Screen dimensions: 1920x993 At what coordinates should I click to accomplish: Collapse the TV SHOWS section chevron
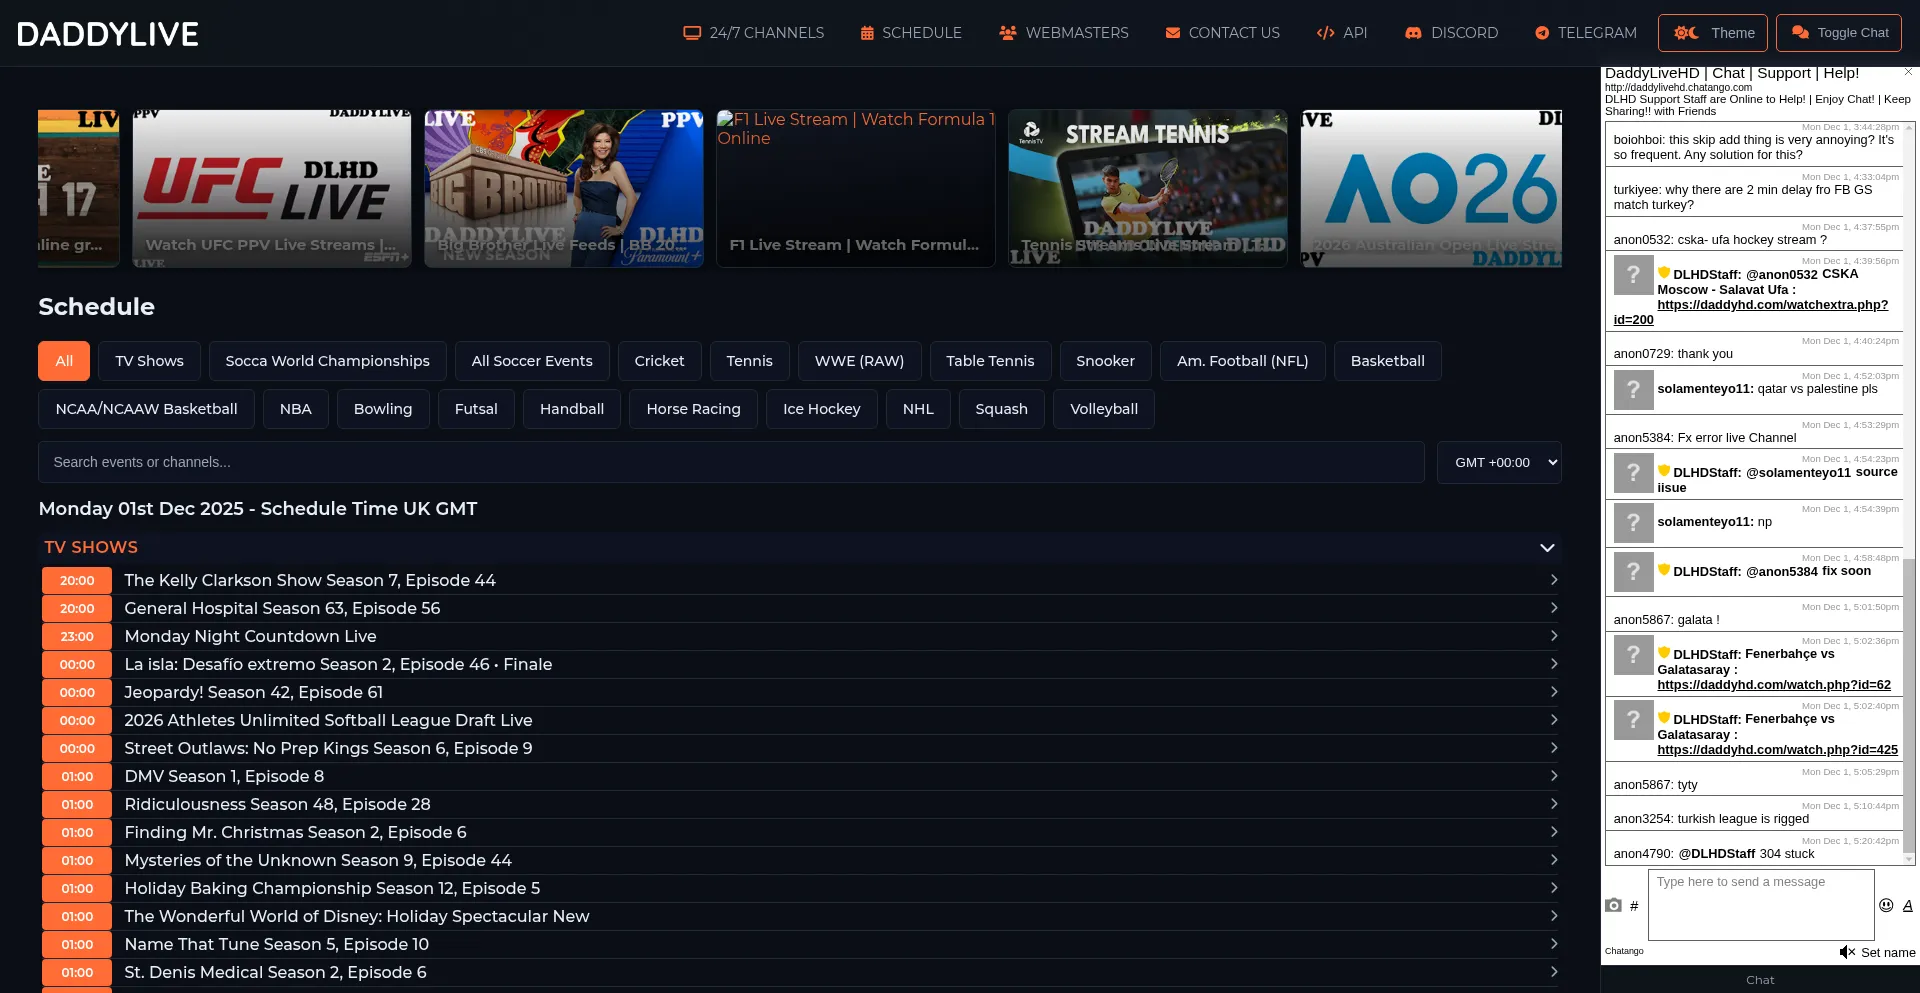1546,547
